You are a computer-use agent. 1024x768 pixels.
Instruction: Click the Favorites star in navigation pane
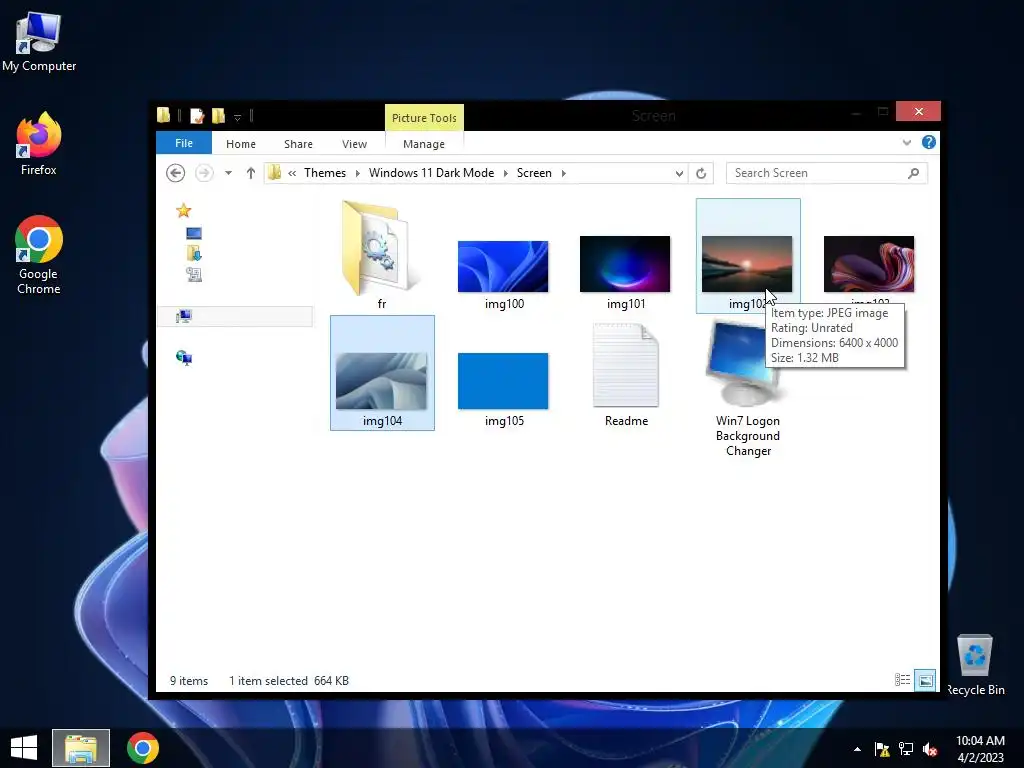click(x=184, y=210)
